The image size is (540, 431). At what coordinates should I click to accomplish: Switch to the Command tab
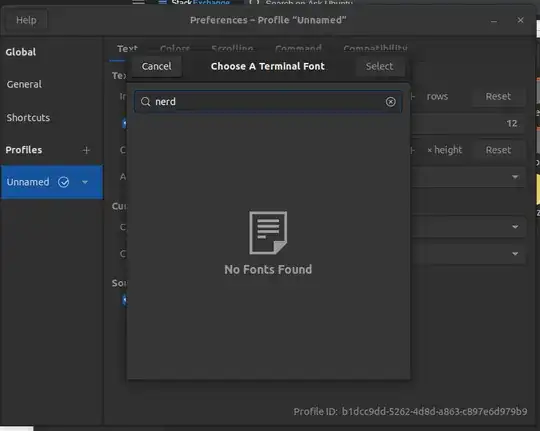click(298, 49)
